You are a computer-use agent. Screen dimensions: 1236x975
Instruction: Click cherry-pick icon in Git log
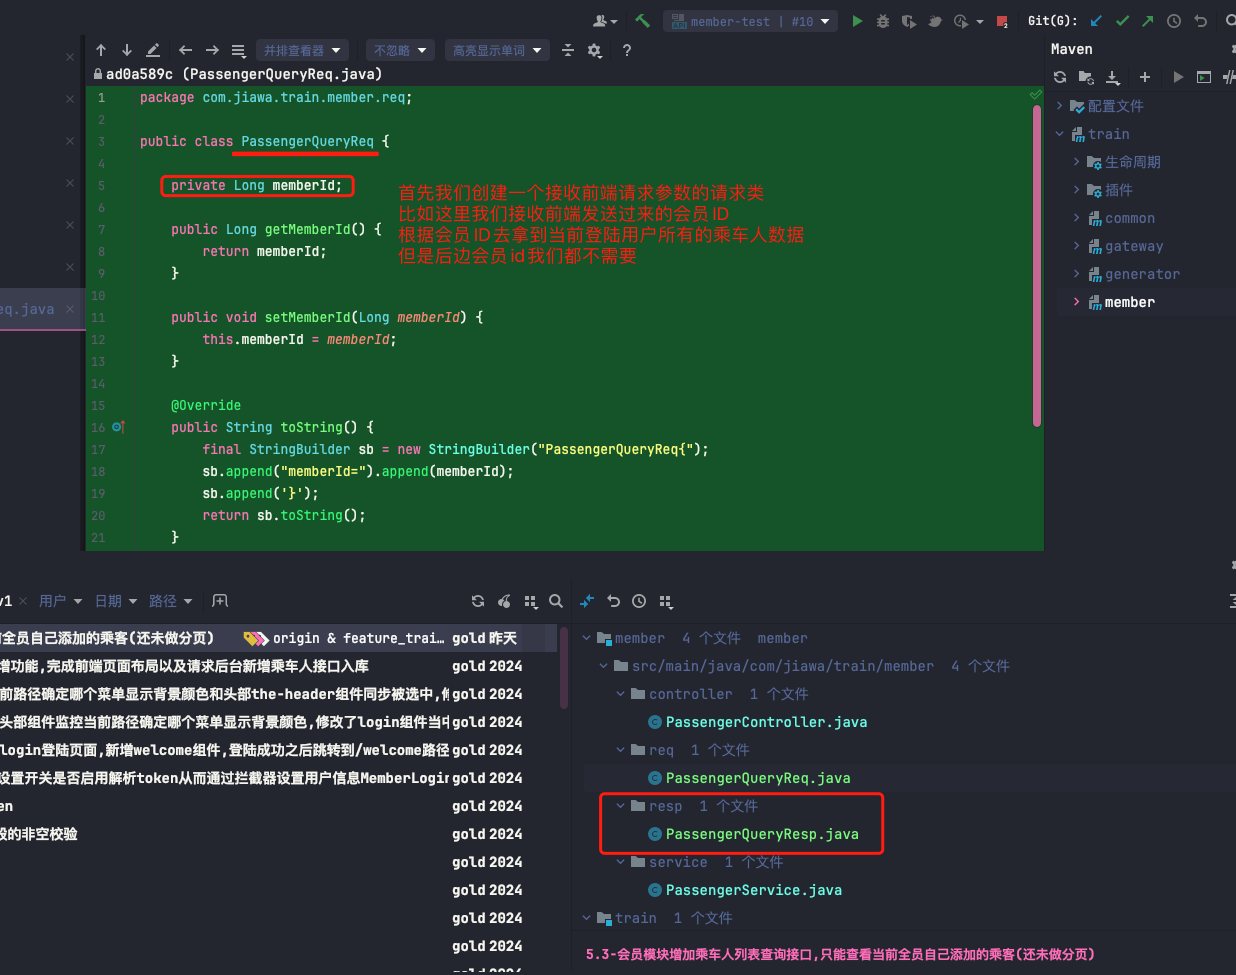(504, 601)
